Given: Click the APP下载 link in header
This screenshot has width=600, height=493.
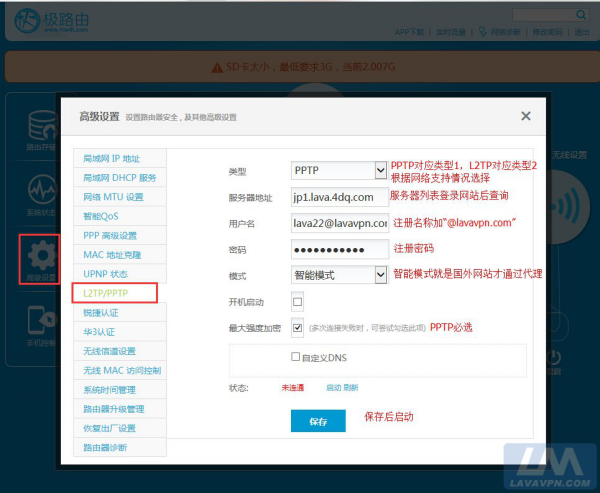Looking at the screenshot, I should 409,32.
